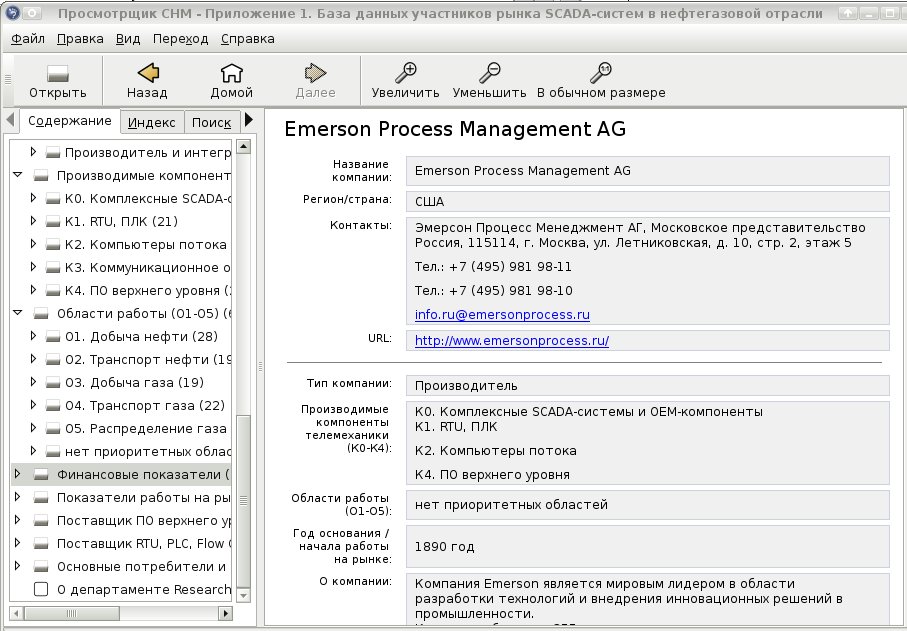Open the Файл menu
The width and height of the screenshot is (907, 631).
[28, 39]
